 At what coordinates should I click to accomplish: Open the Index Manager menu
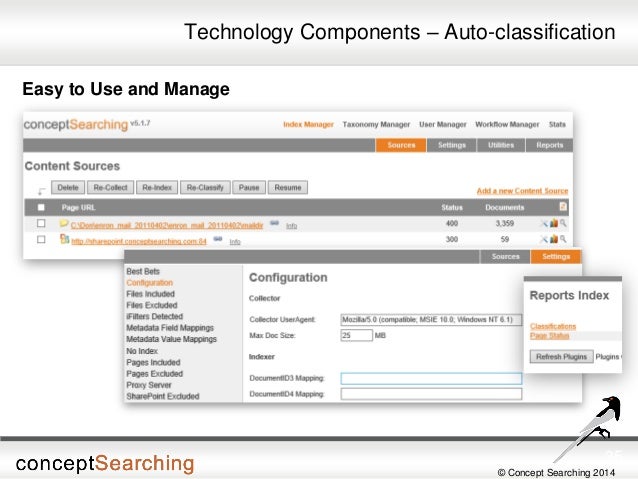point(308,125)
